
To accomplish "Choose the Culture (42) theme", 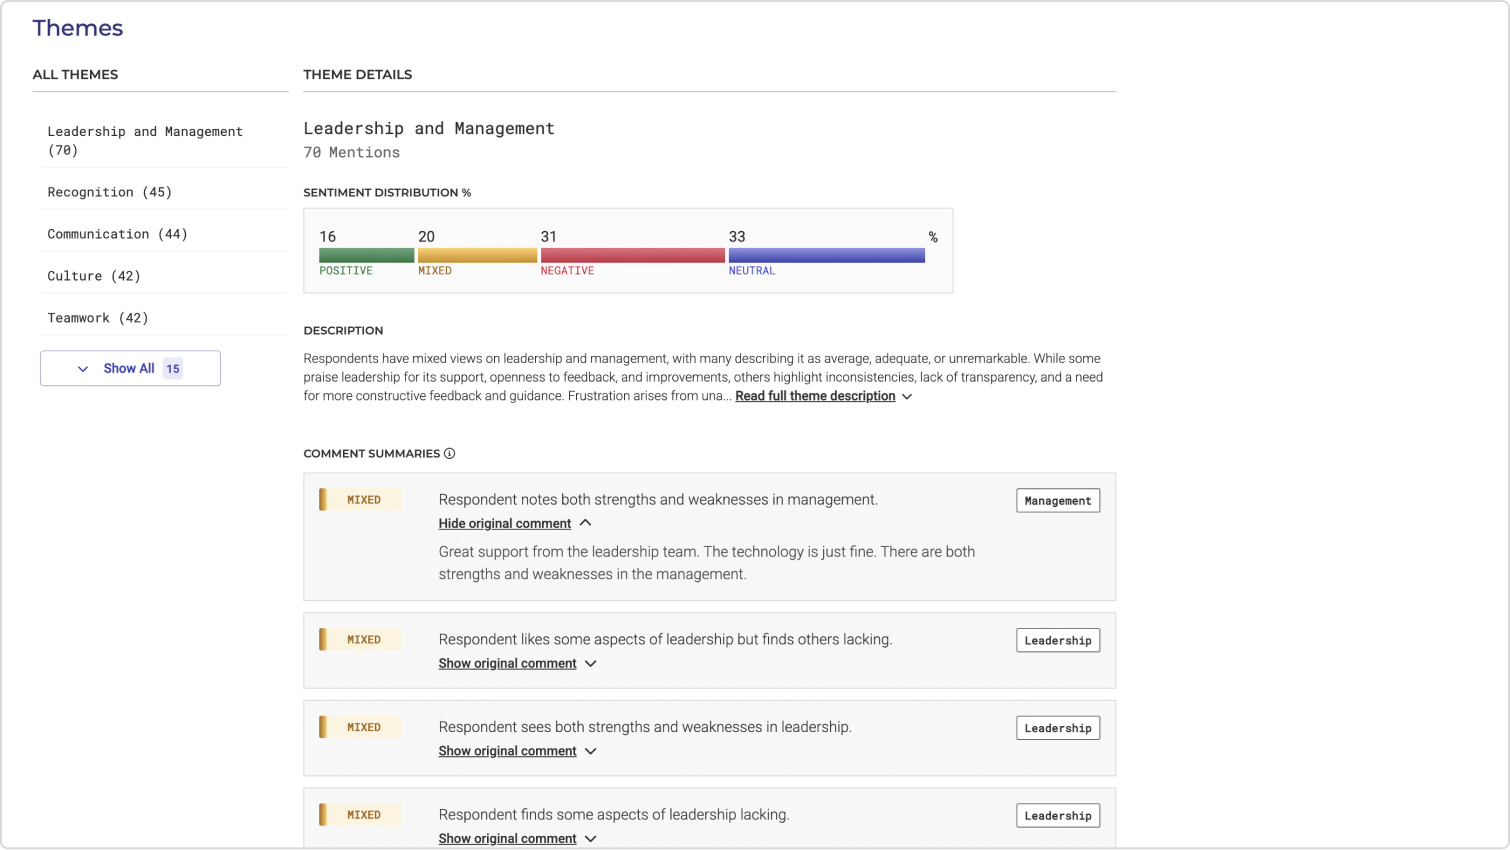I will click(x=164, y=276).
